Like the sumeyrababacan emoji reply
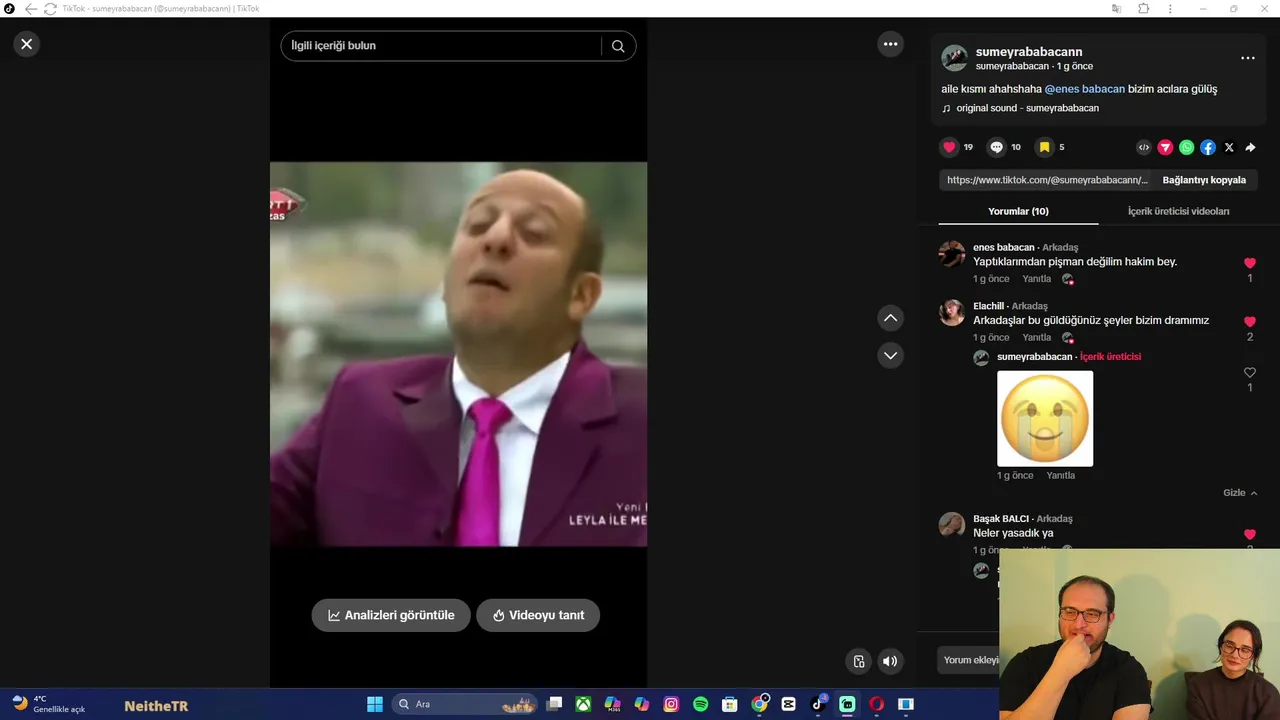The height and width of the screenshot is (720, 1280). (x=1249, y=373)
